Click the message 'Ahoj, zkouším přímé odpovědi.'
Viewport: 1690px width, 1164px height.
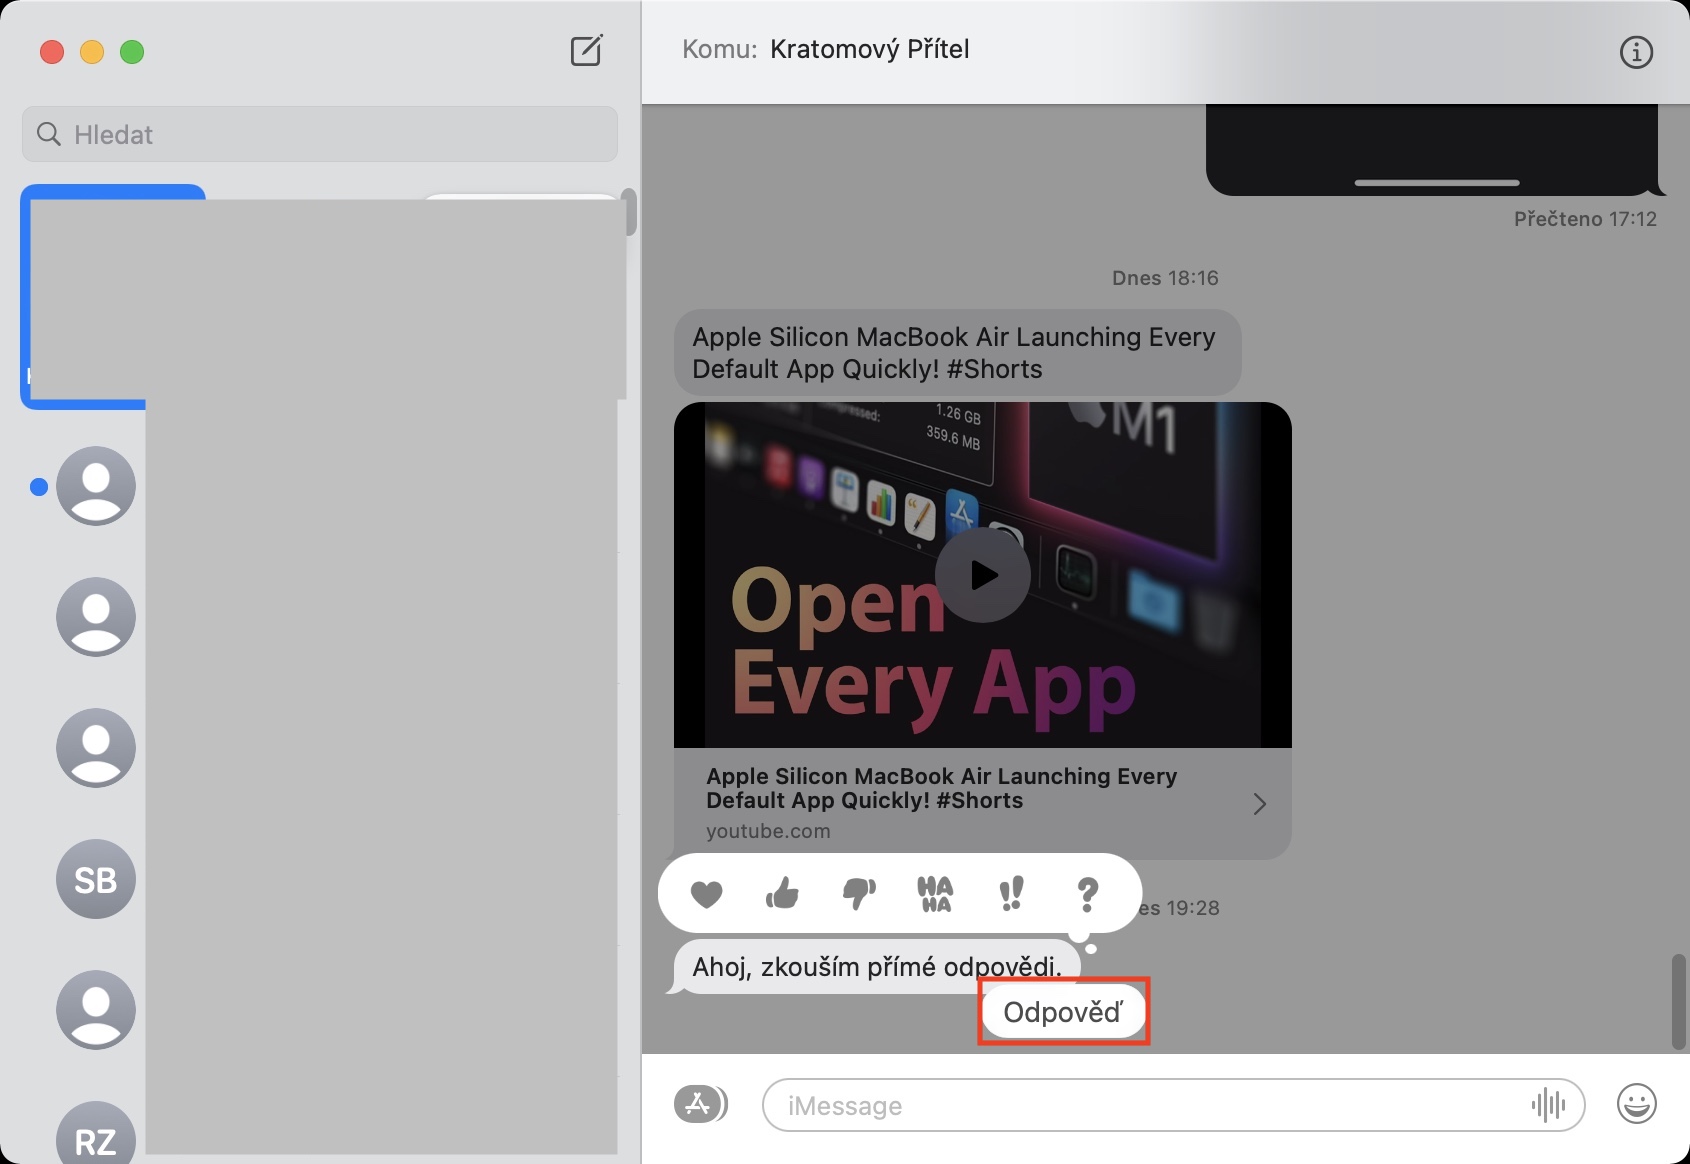(877, 967)
